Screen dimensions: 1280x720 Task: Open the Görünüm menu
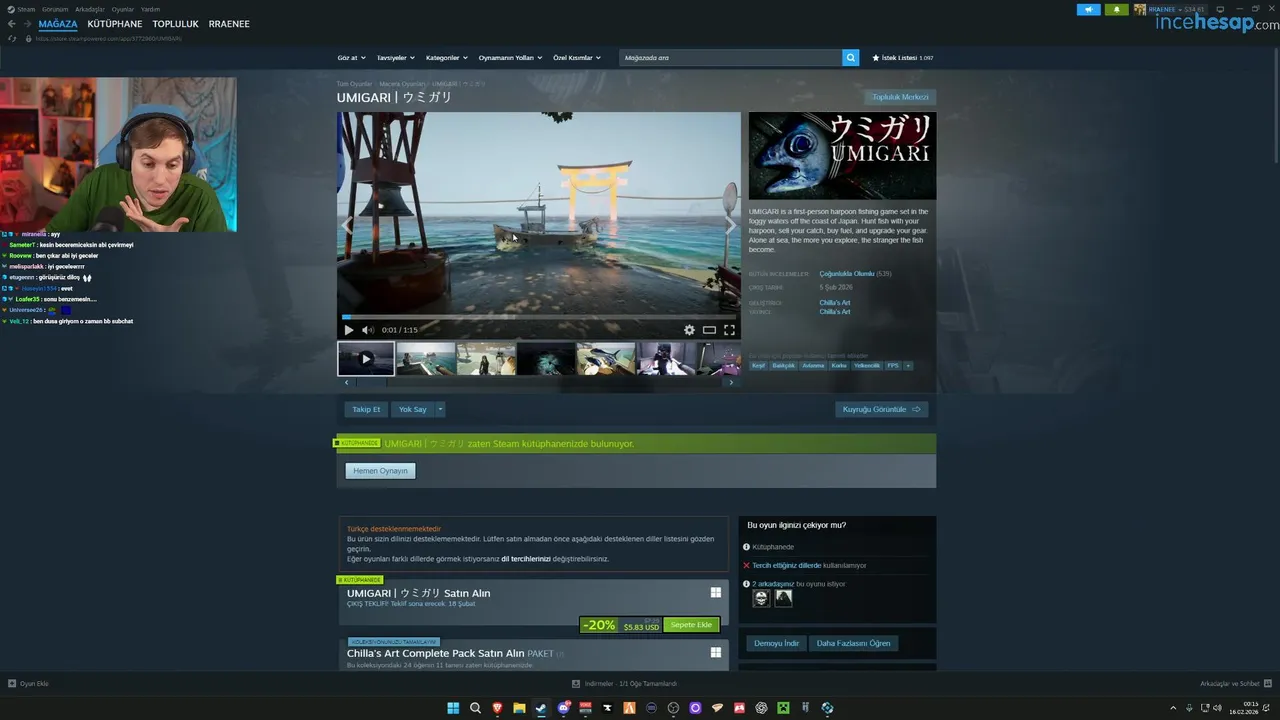click(55, 9)
